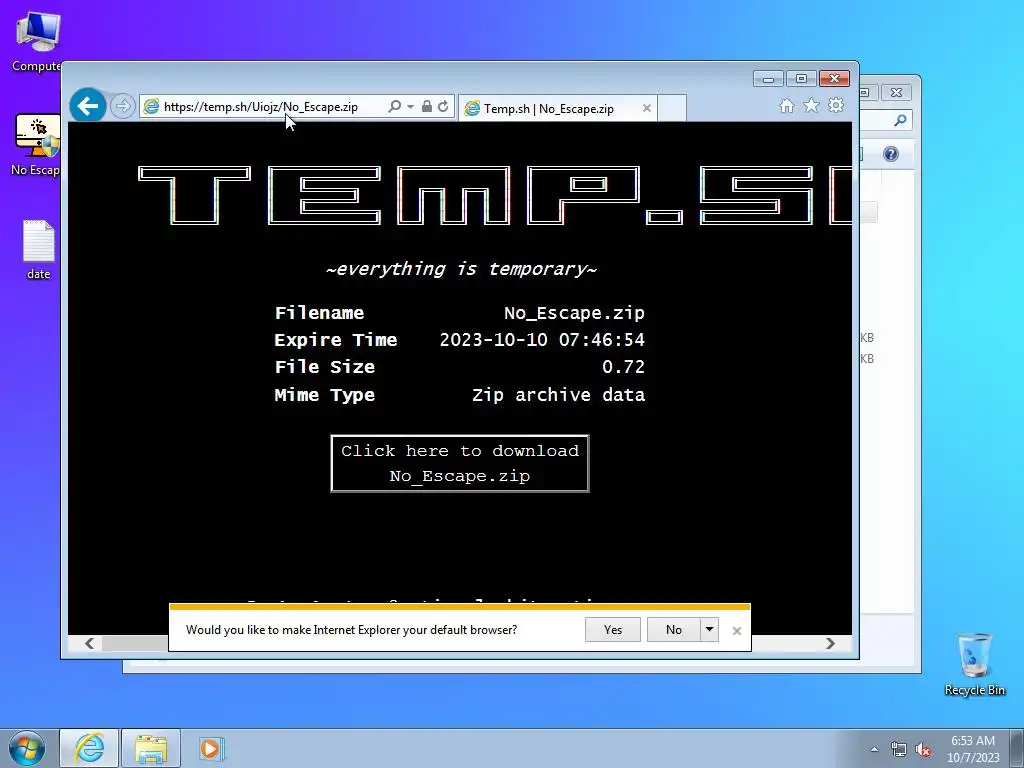This screenshot has height=768, width=1024.
Task: Click the No_Escape.zip filename value
Action: click(574, 313)
